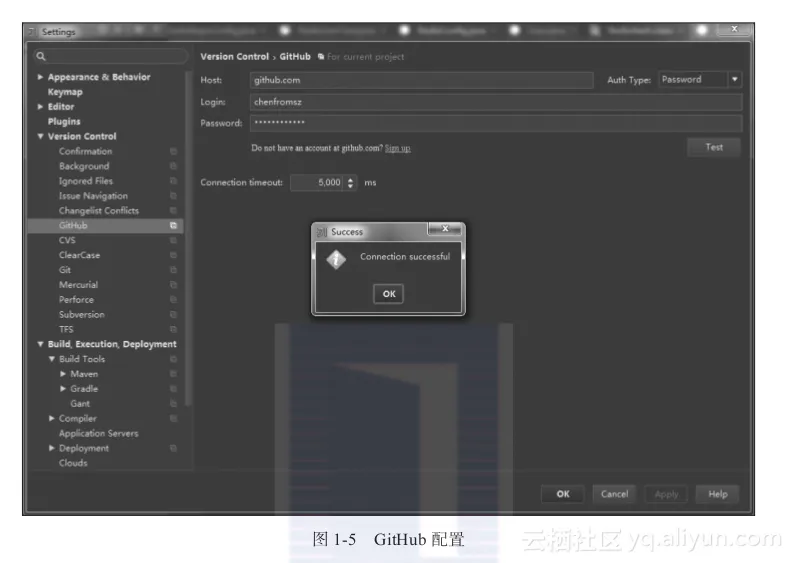Image resolution: width=793 pixels, height=563 pixels.
Task: Select GitHub in the settings tree
Action: [105, 226]
